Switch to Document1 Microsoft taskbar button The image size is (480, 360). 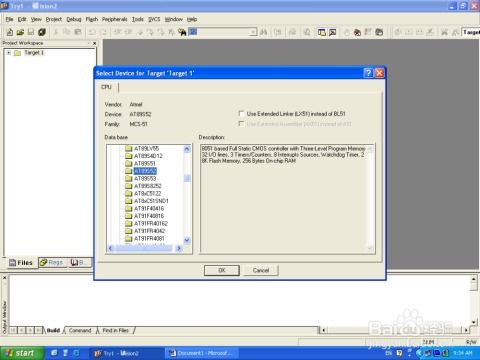tap(202, 353)
